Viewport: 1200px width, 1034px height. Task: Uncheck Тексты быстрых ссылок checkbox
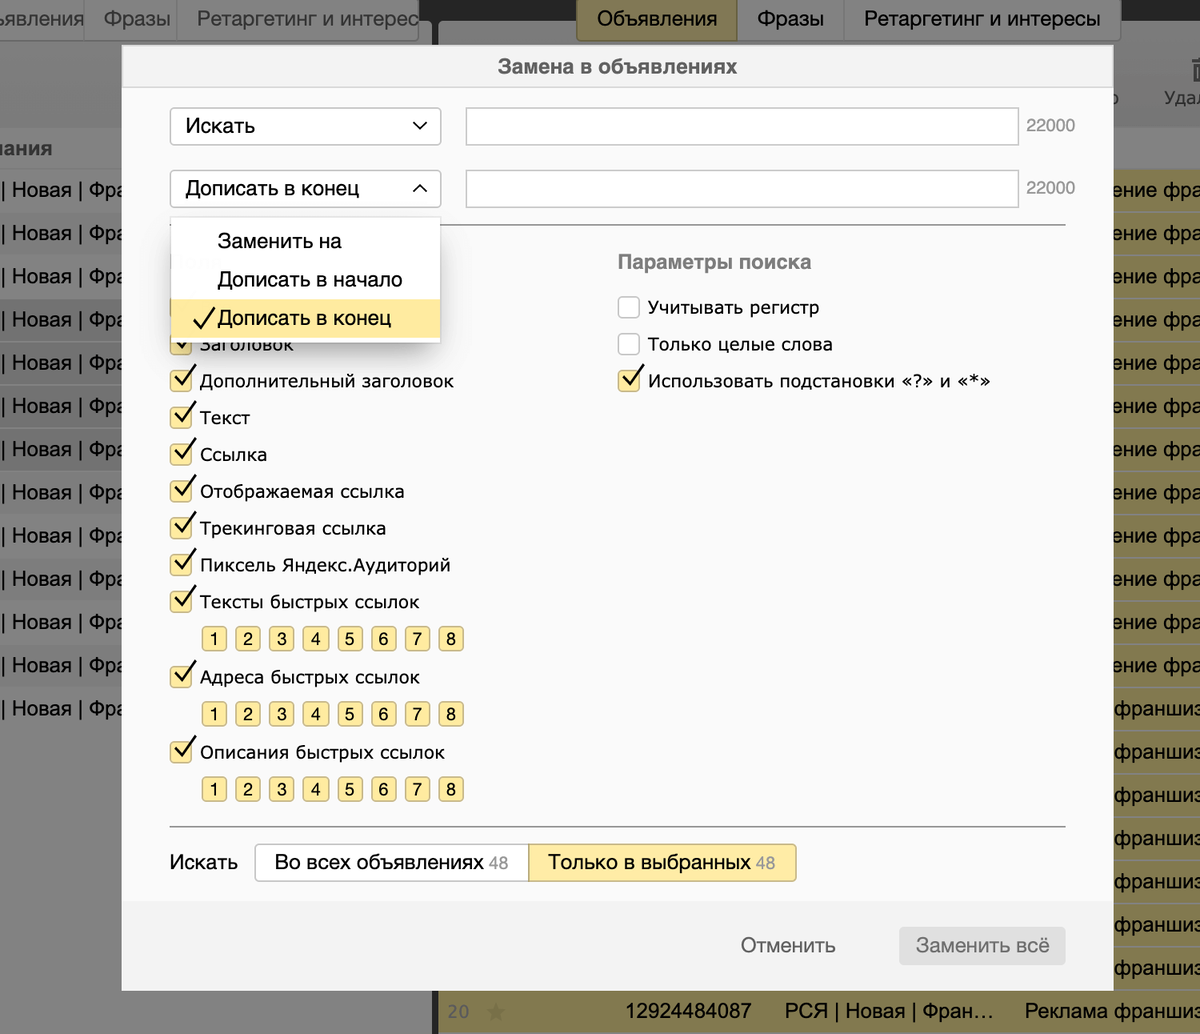click(182, 602)
